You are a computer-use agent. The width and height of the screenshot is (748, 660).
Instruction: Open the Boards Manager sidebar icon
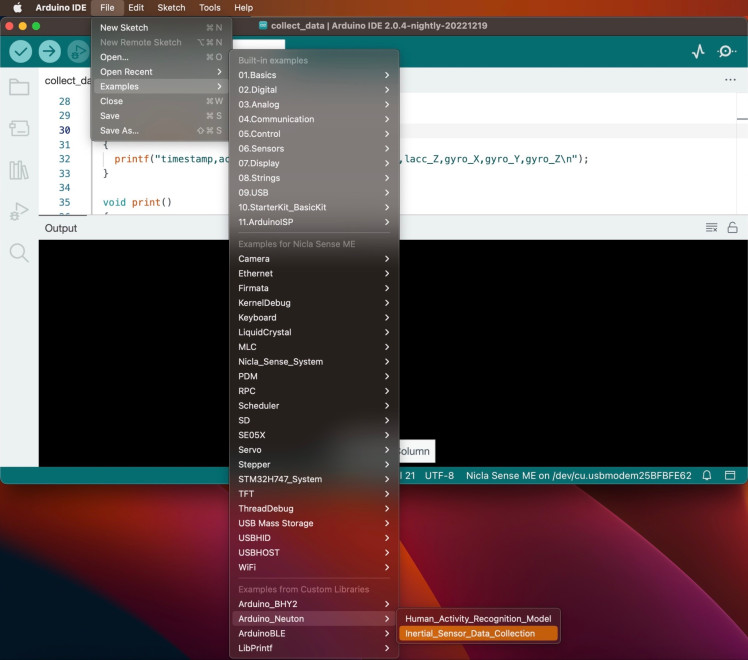[19, 128]
